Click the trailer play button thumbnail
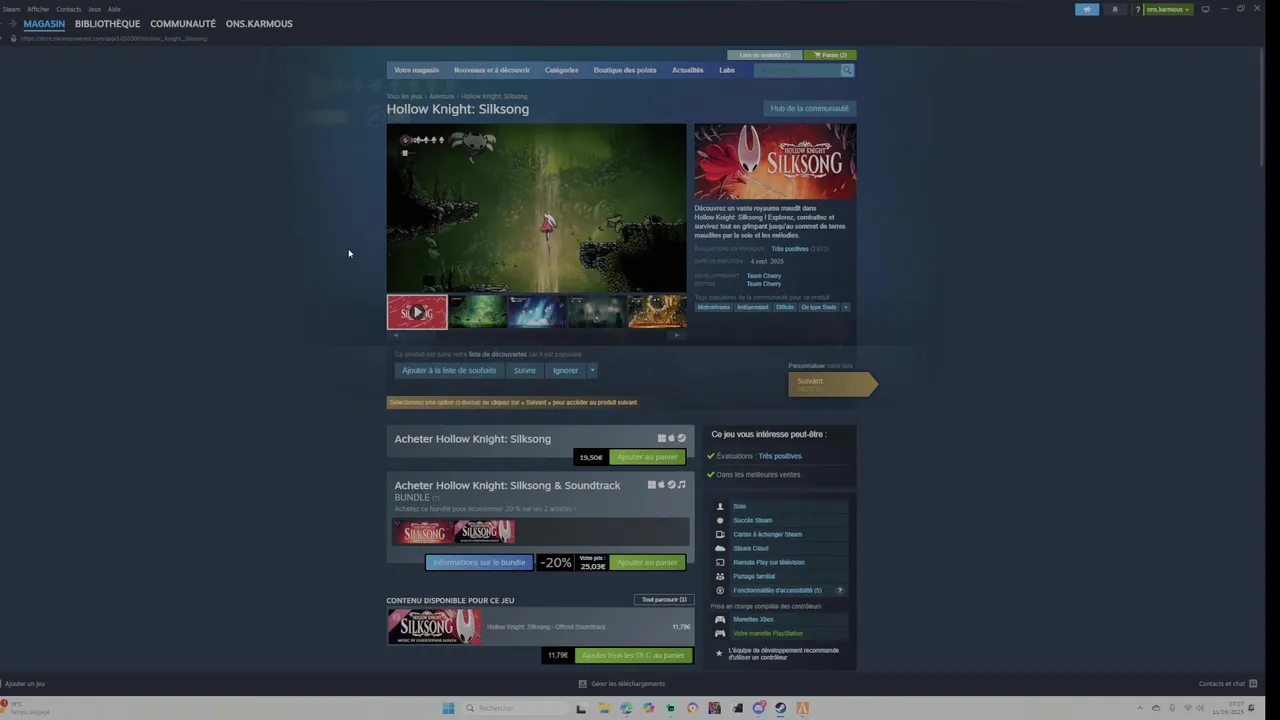 (417, 312)
